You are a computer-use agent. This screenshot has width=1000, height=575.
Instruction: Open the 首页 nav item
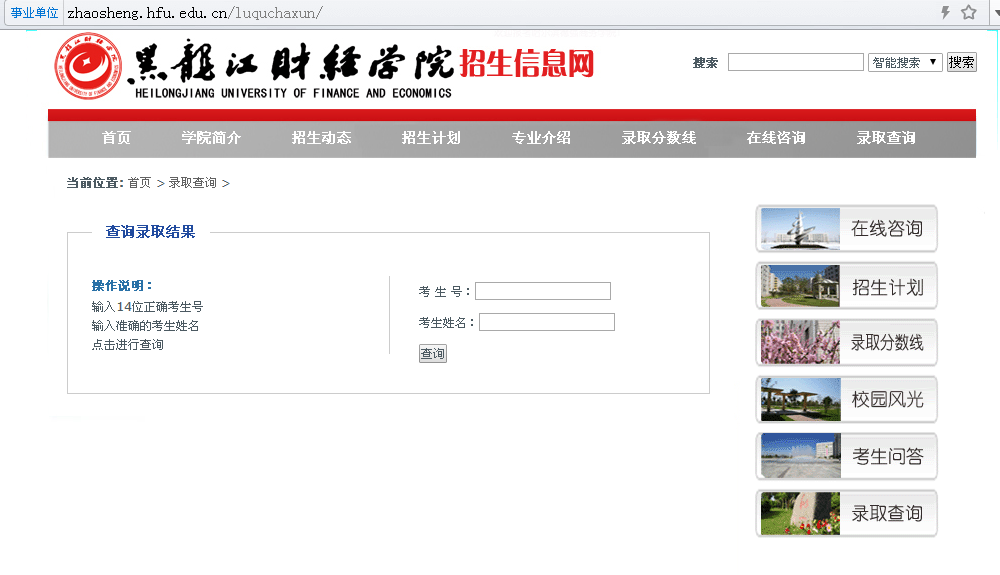coord(116,138)
